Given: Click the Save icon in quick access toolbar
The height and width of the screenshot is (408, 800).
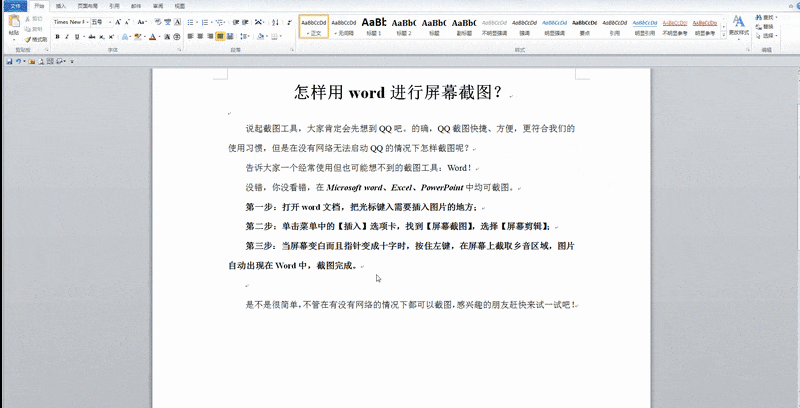Looking at the screenshot, I should click(x=9, y=61).
